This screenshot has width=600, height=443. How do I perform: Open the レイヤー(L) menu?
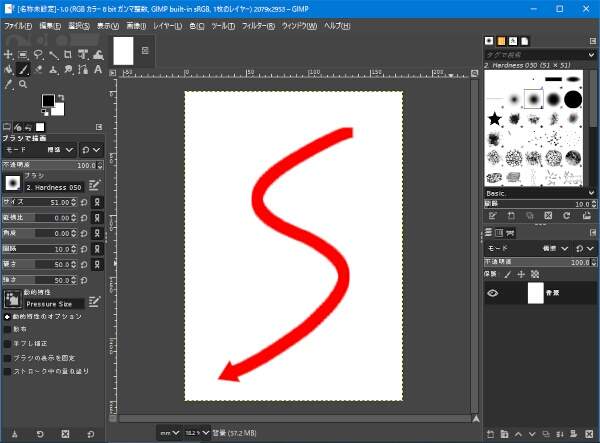(168, 25)
